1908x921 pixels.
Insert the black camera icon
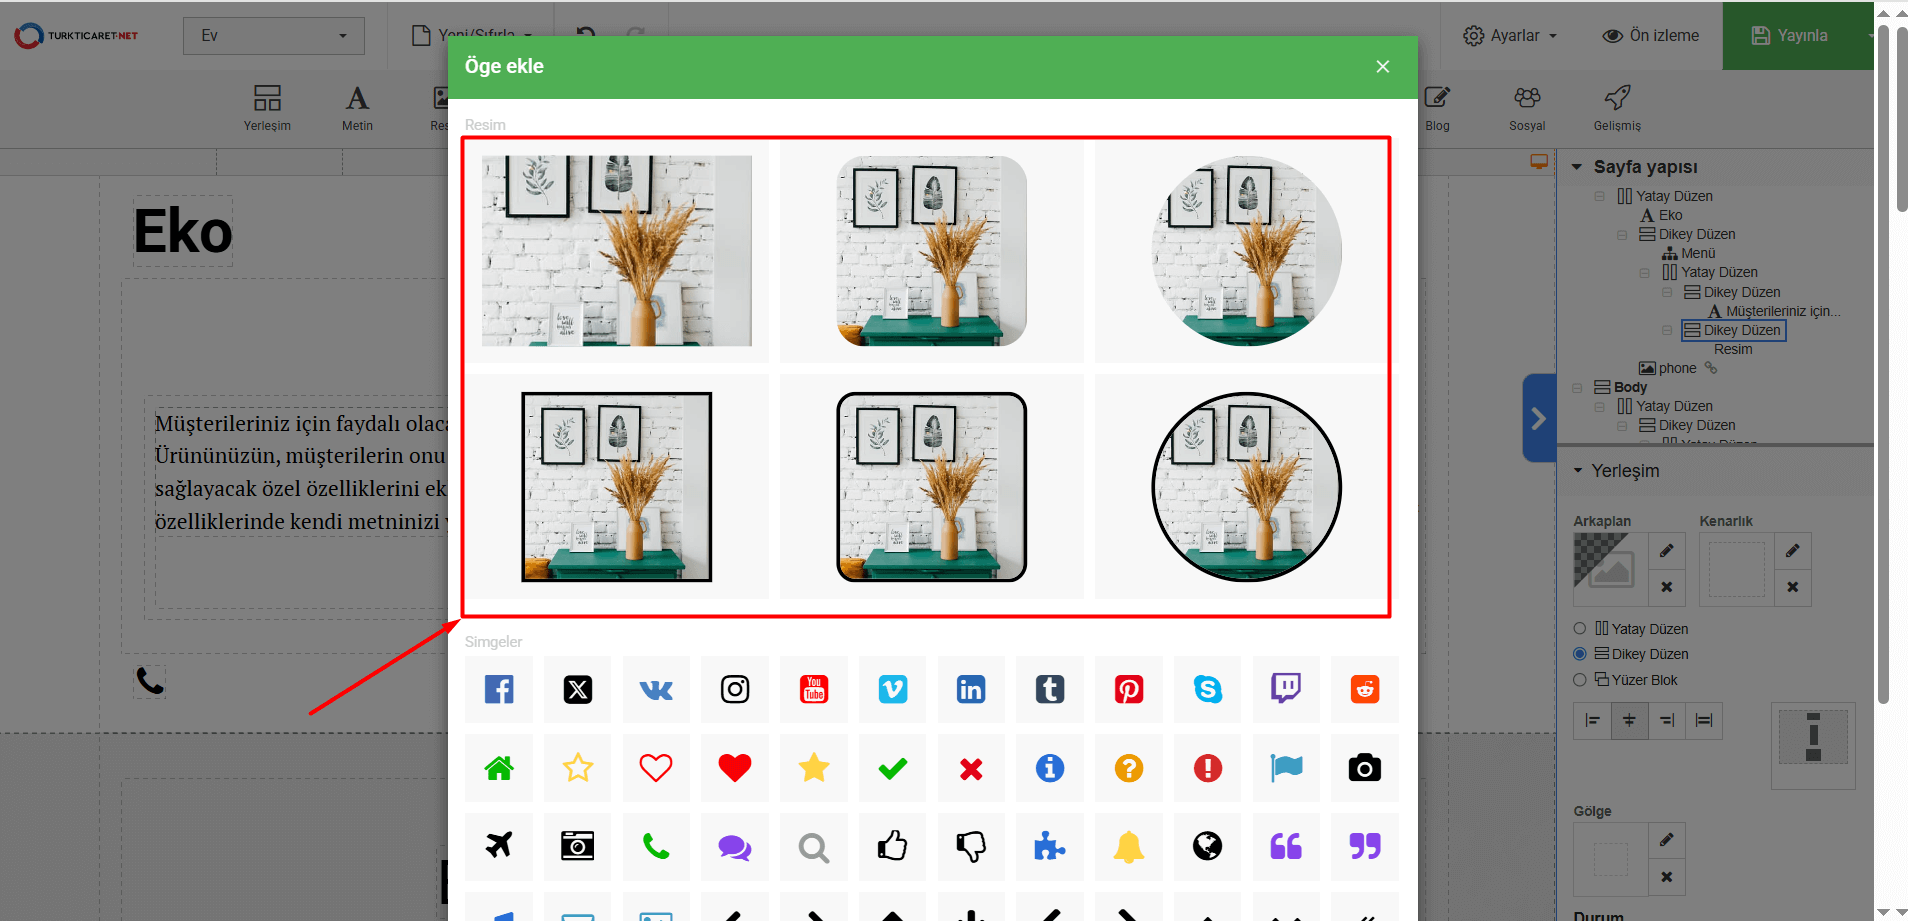1364,768
